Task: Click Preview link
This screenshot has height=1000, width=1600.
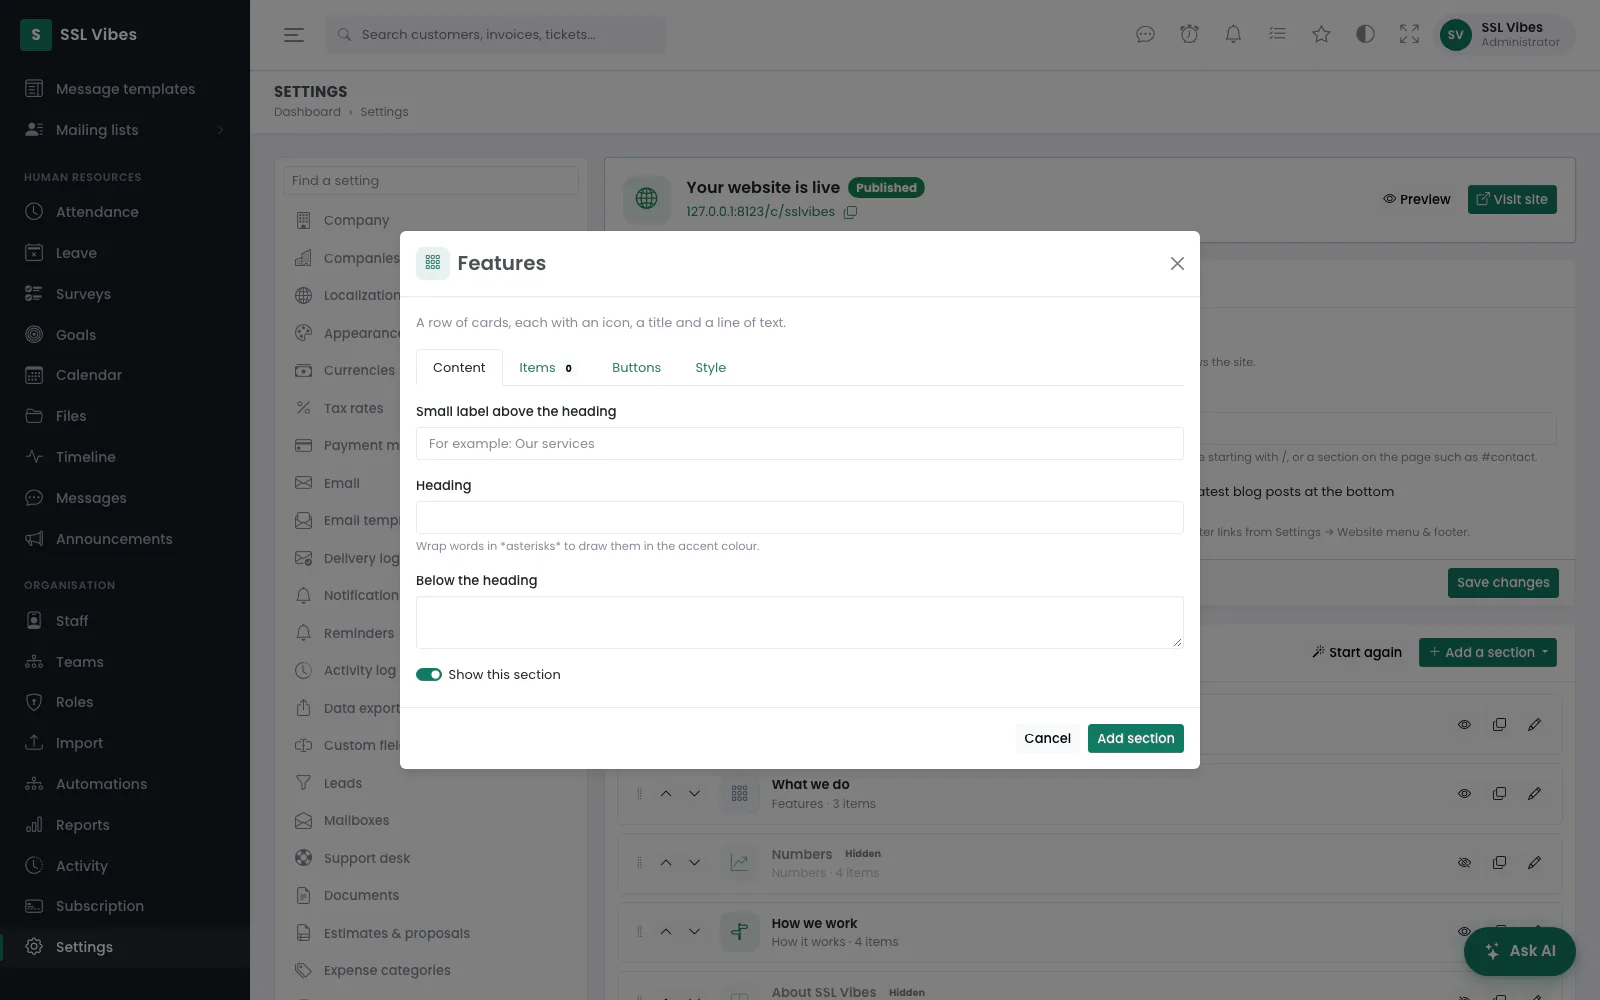Action: pos(1416,199)
